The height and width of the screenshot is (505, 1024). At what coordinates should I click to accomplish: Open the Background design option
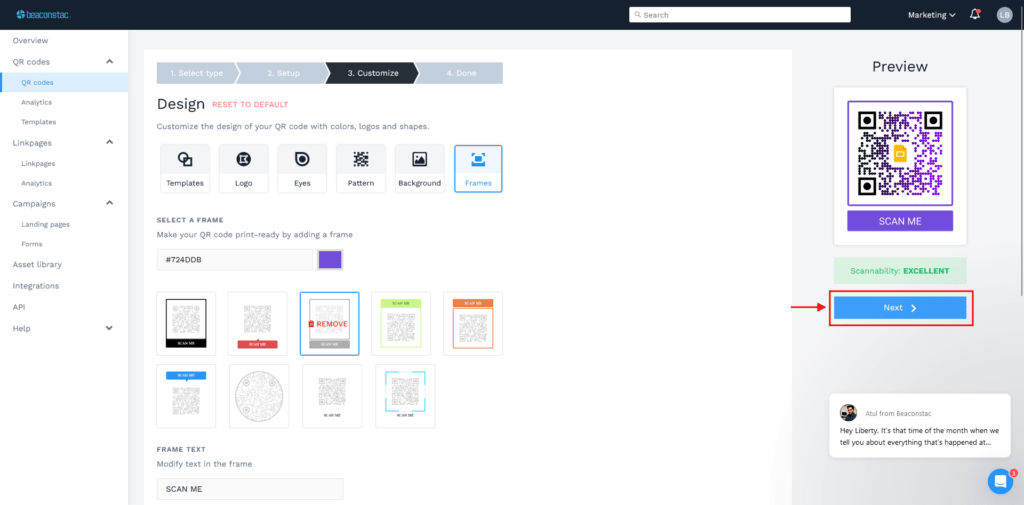point(420,169)
